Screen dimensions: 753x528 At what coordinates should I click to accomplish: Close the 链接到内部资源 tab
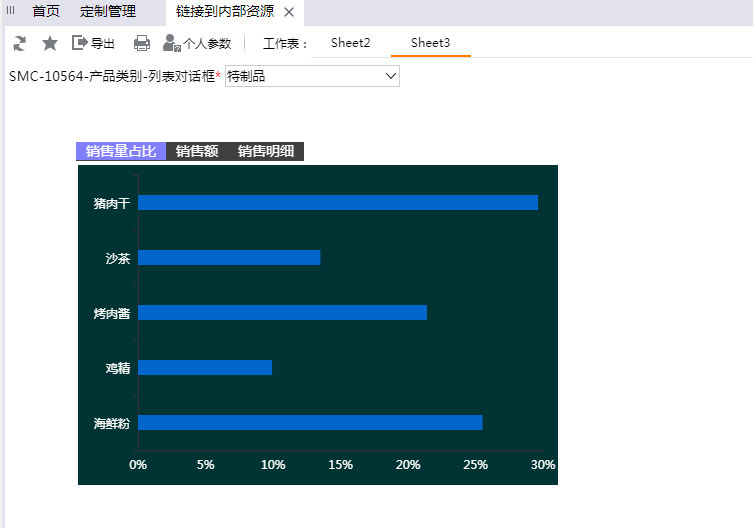pos(289,12)
